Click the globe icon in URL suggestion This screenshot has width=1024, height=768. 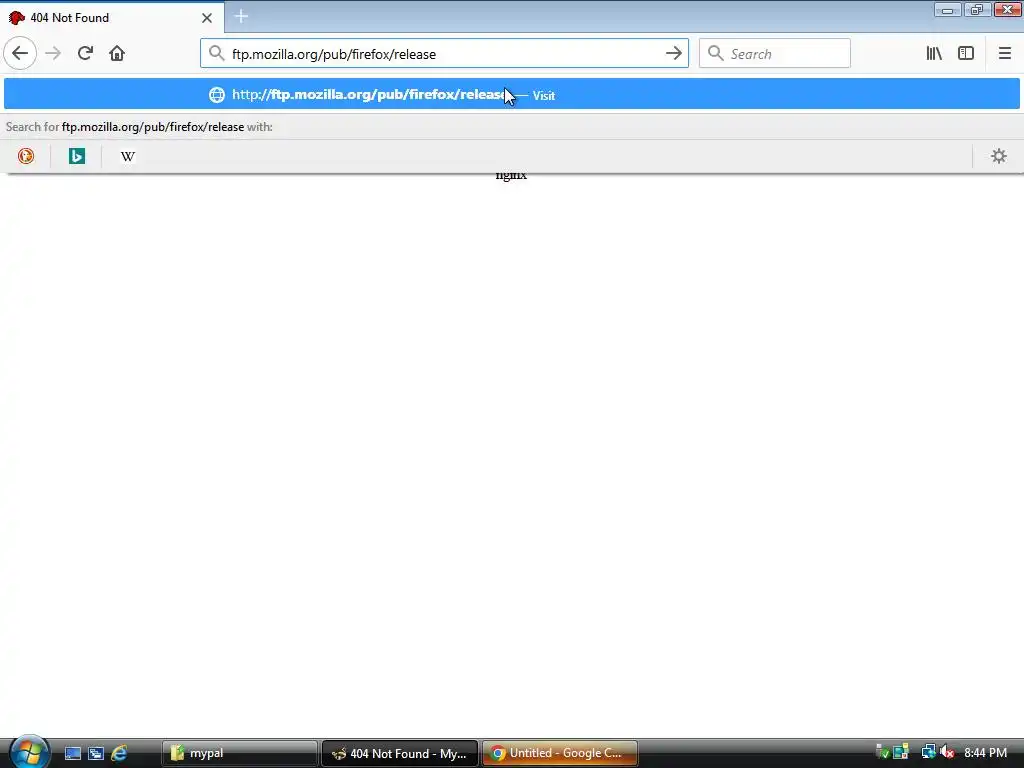pyautogui.click(x=217, y=95)
